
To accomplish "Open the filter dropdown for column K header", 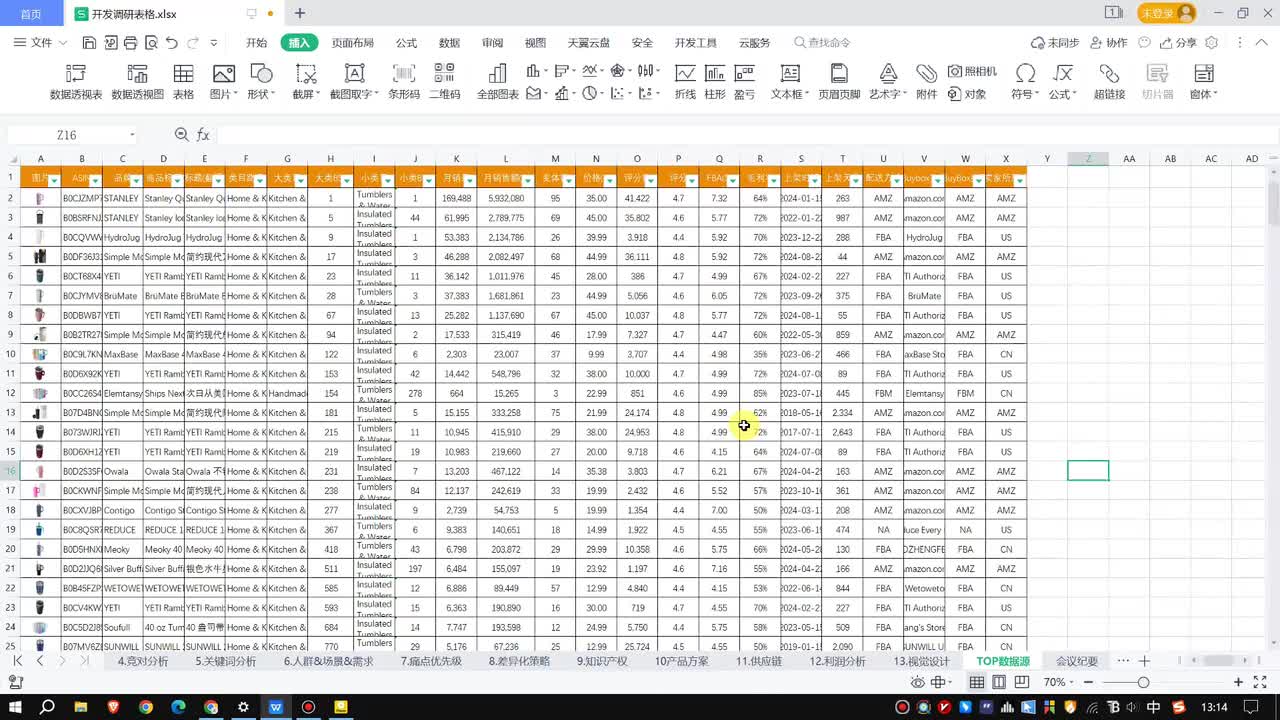I will point(470,180).
